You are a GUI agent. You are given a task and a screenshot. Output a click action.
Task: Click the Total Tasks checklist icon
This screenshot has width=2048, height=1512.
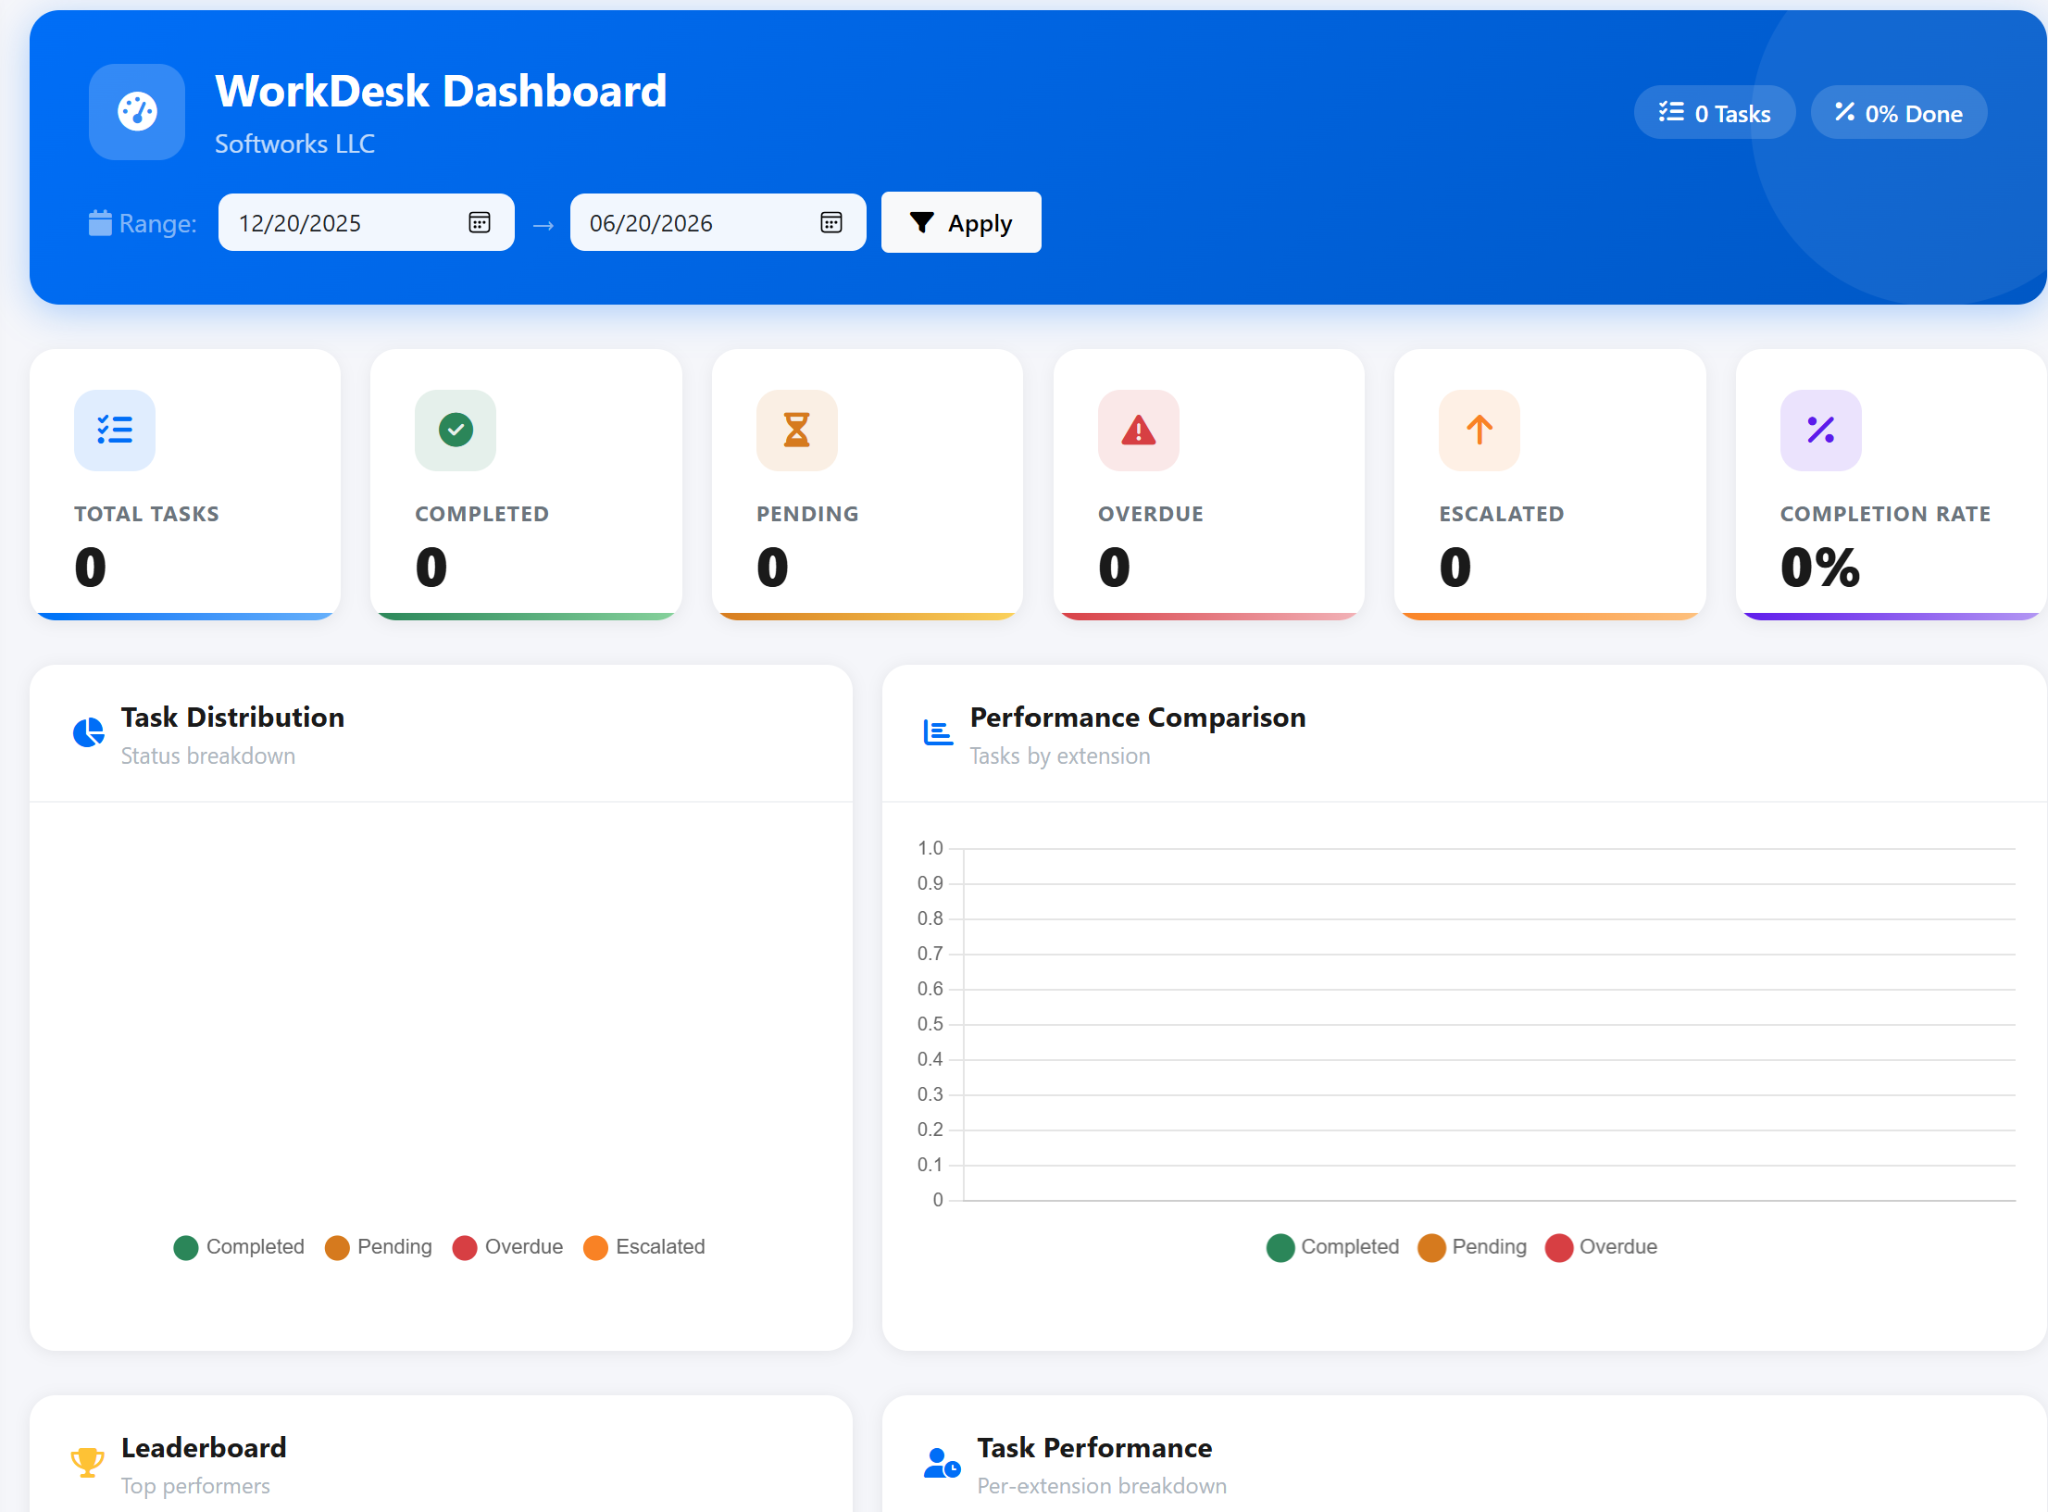click(115, 430)
